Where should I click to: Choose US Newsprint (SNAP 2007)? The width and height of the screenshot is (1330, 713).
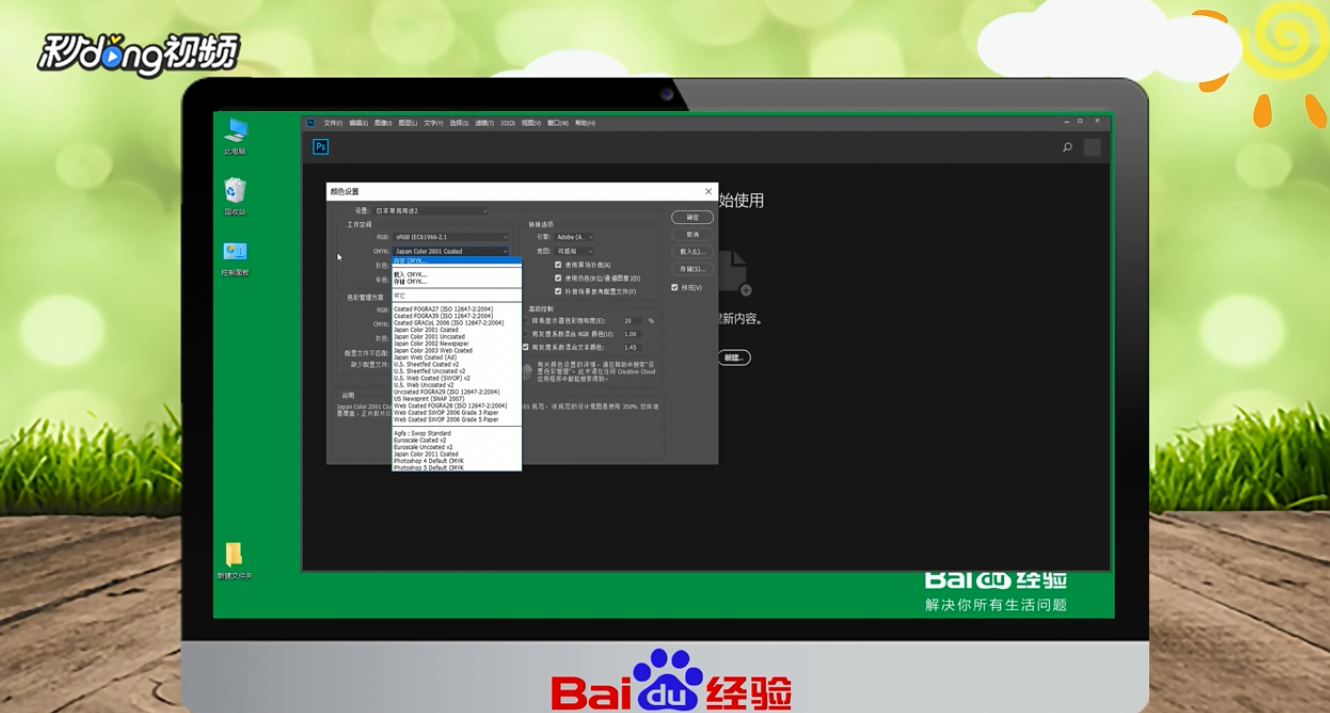pos(457,399)
